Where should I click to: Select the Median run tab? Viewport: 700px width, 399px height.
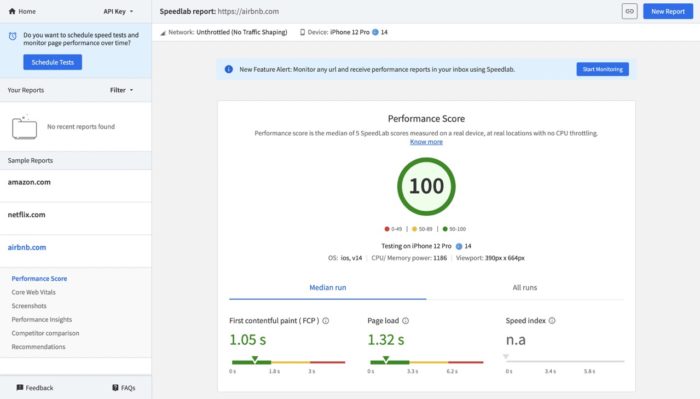coord(328,287)
